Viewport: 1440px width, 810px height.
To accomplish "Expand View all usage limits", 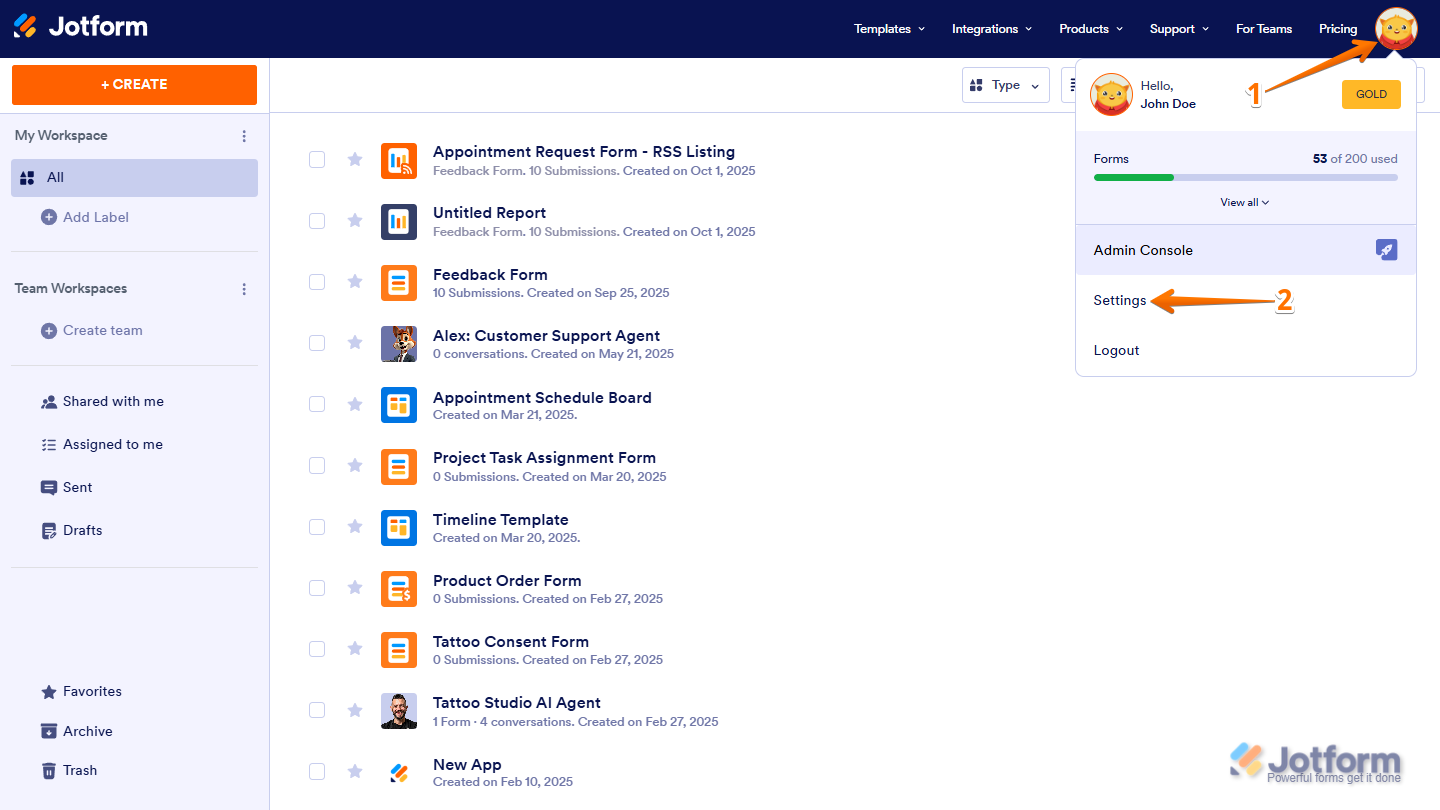I will click(x=1245, y=202).
